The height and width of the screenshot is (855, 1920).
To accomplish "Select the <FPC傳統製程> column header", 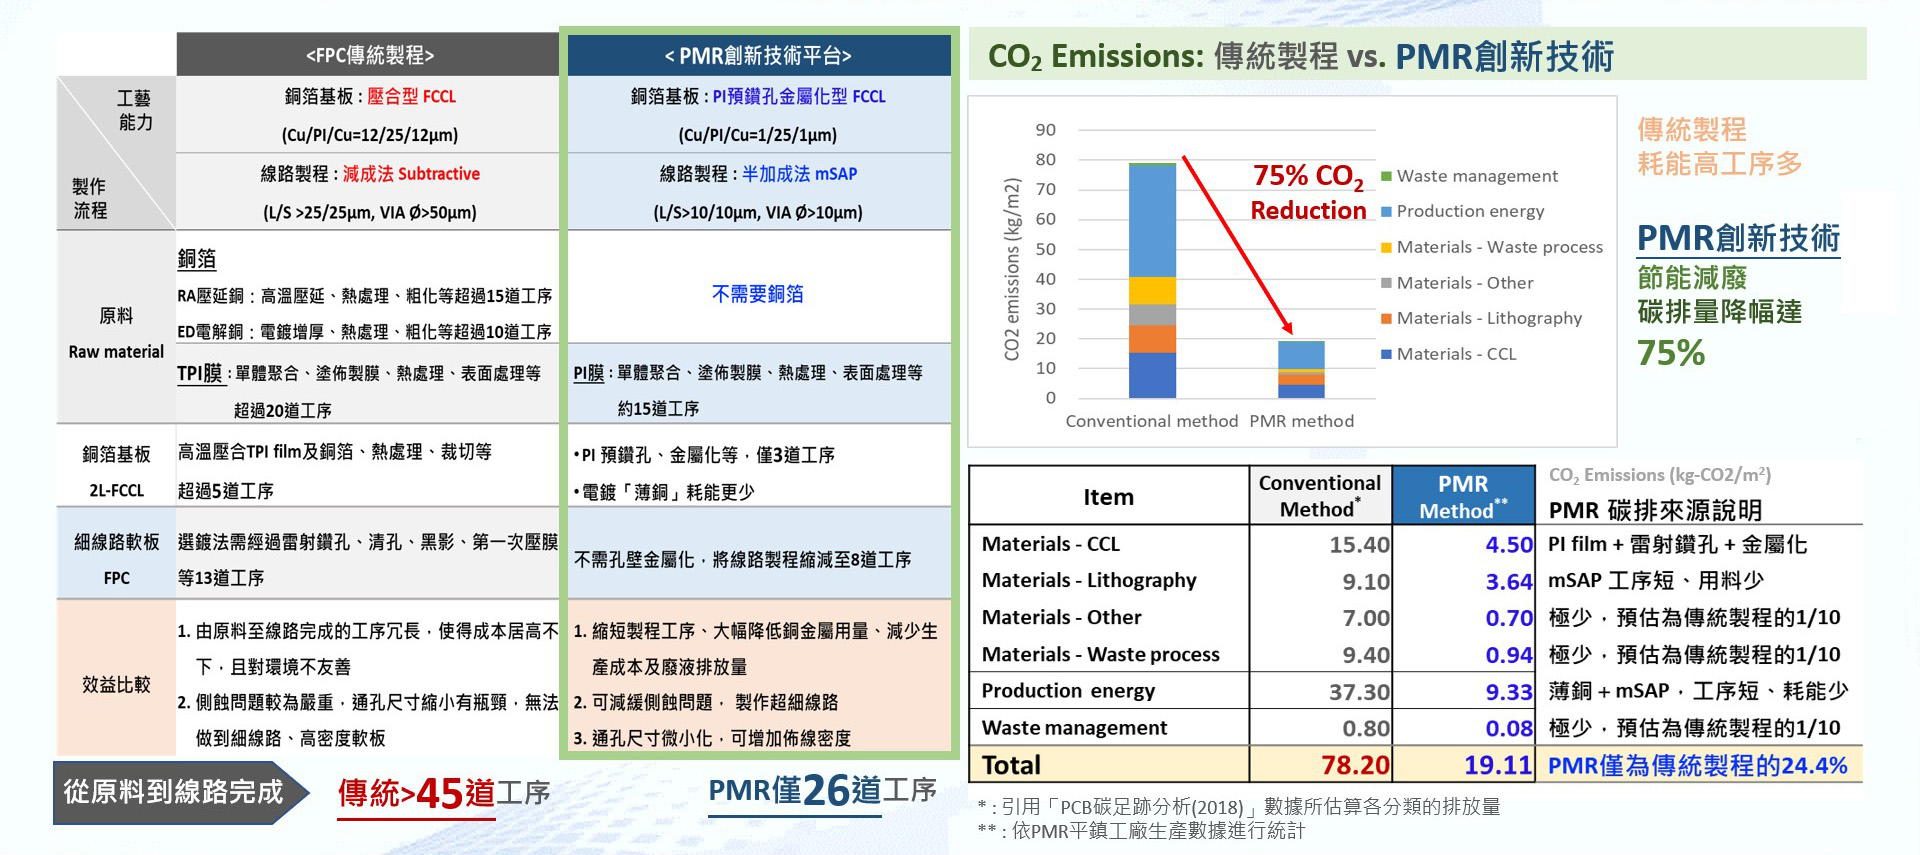I will pos(369,55).
